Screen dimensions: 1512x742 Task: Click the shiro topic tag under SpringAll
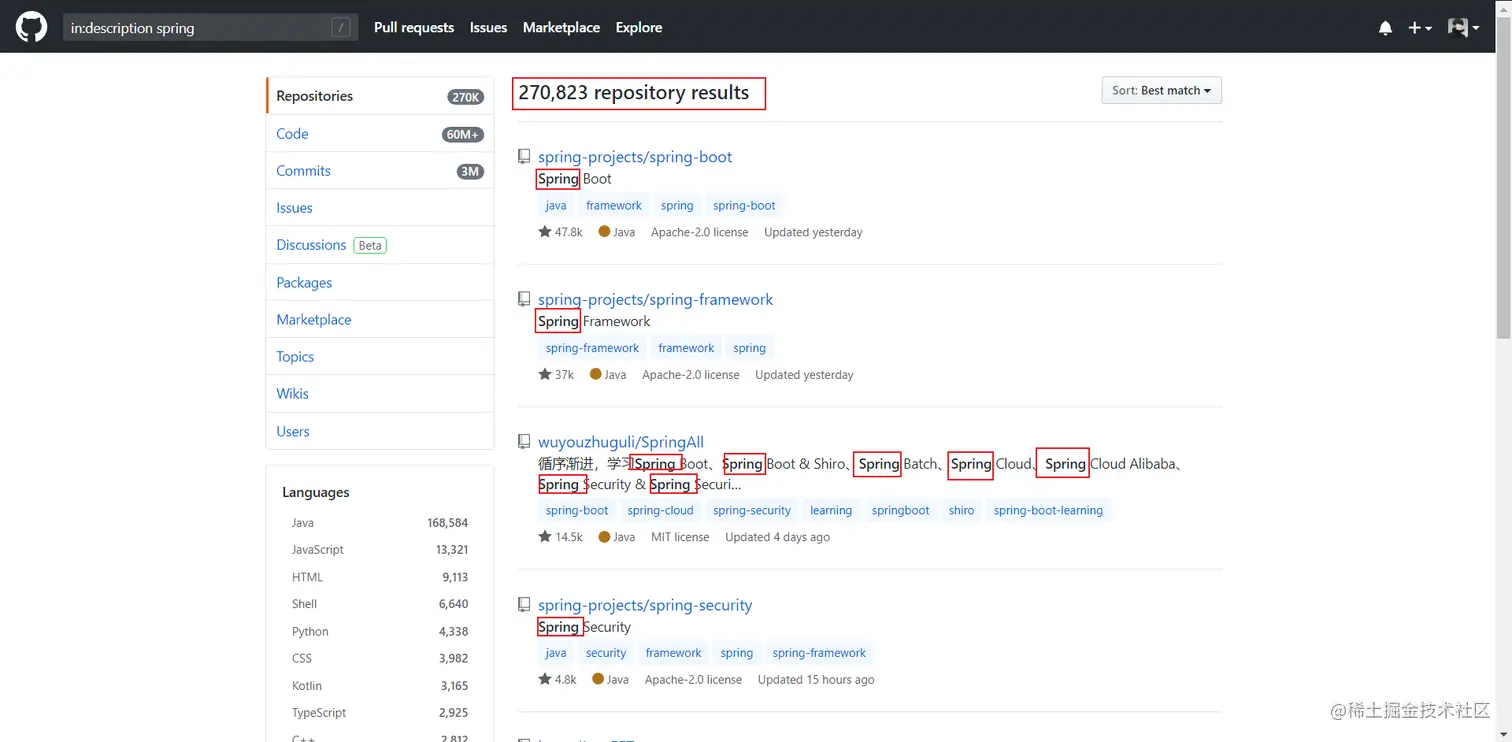(x=962, y=510)
